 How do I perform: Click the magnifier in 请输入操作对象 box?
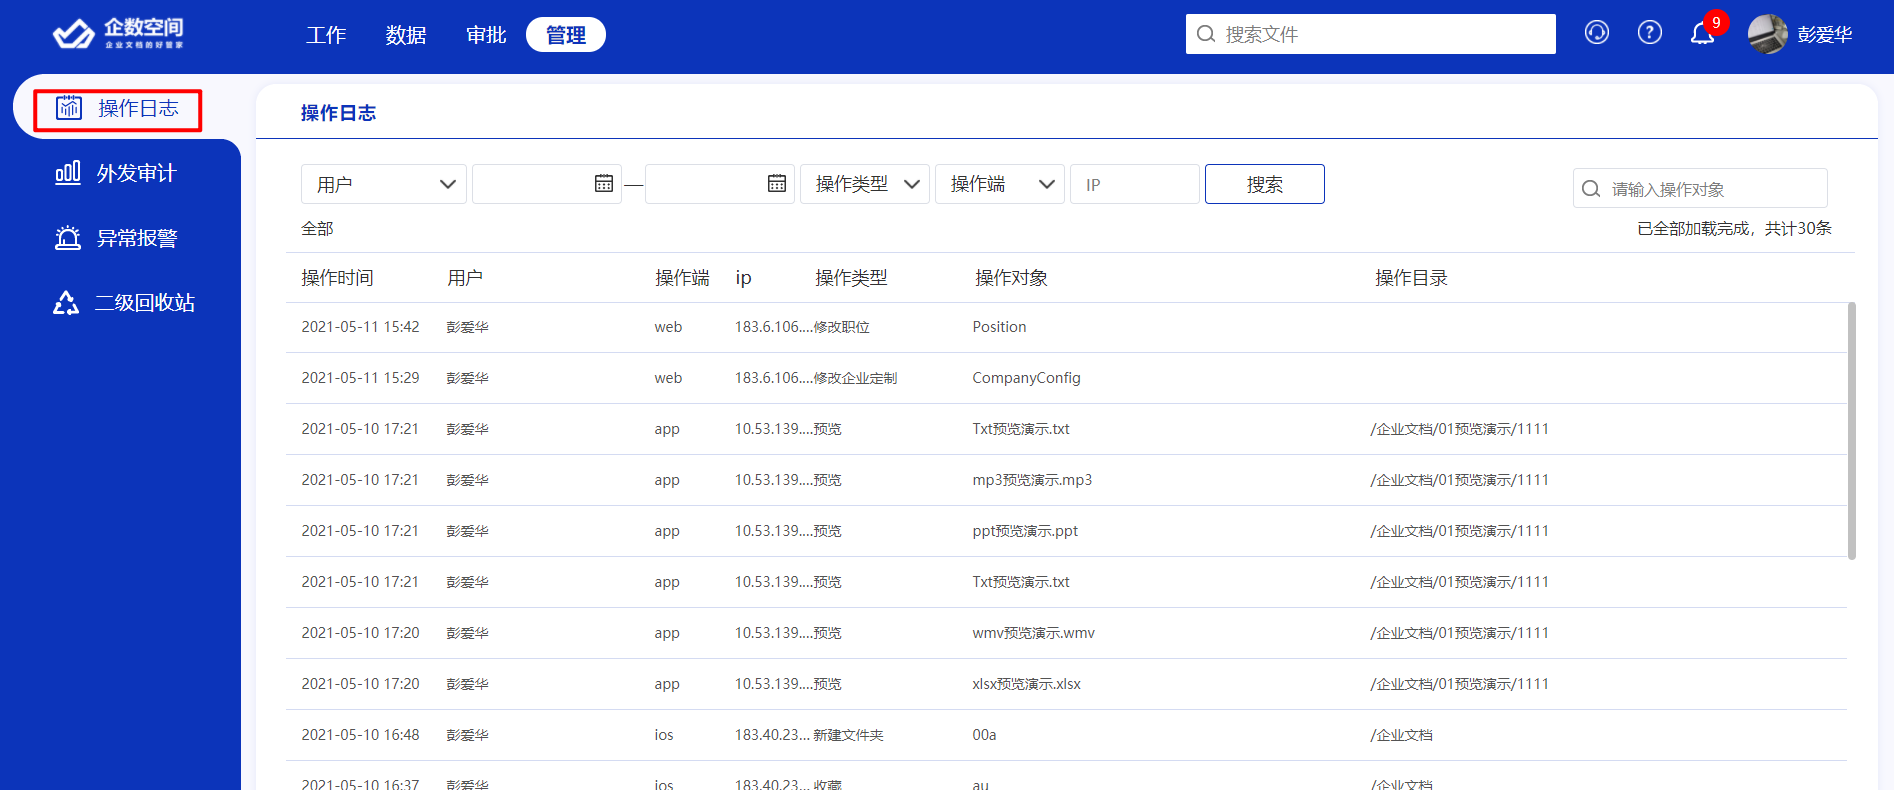1591,189
